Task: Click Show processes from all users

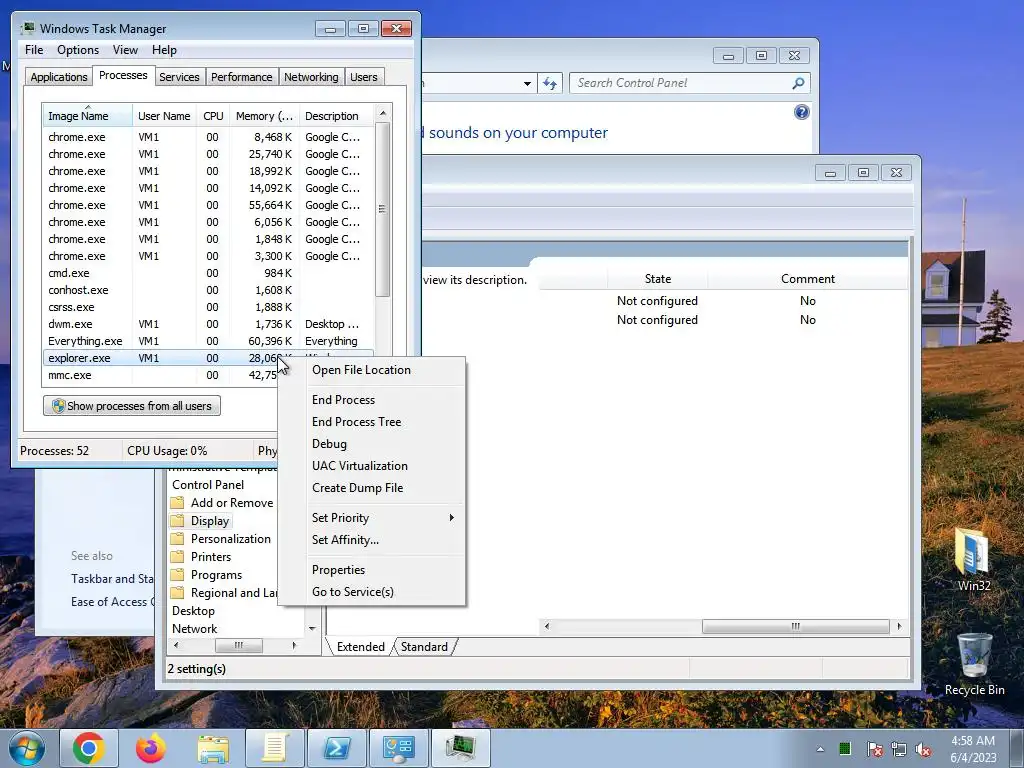Action: [x=132, y=406]
